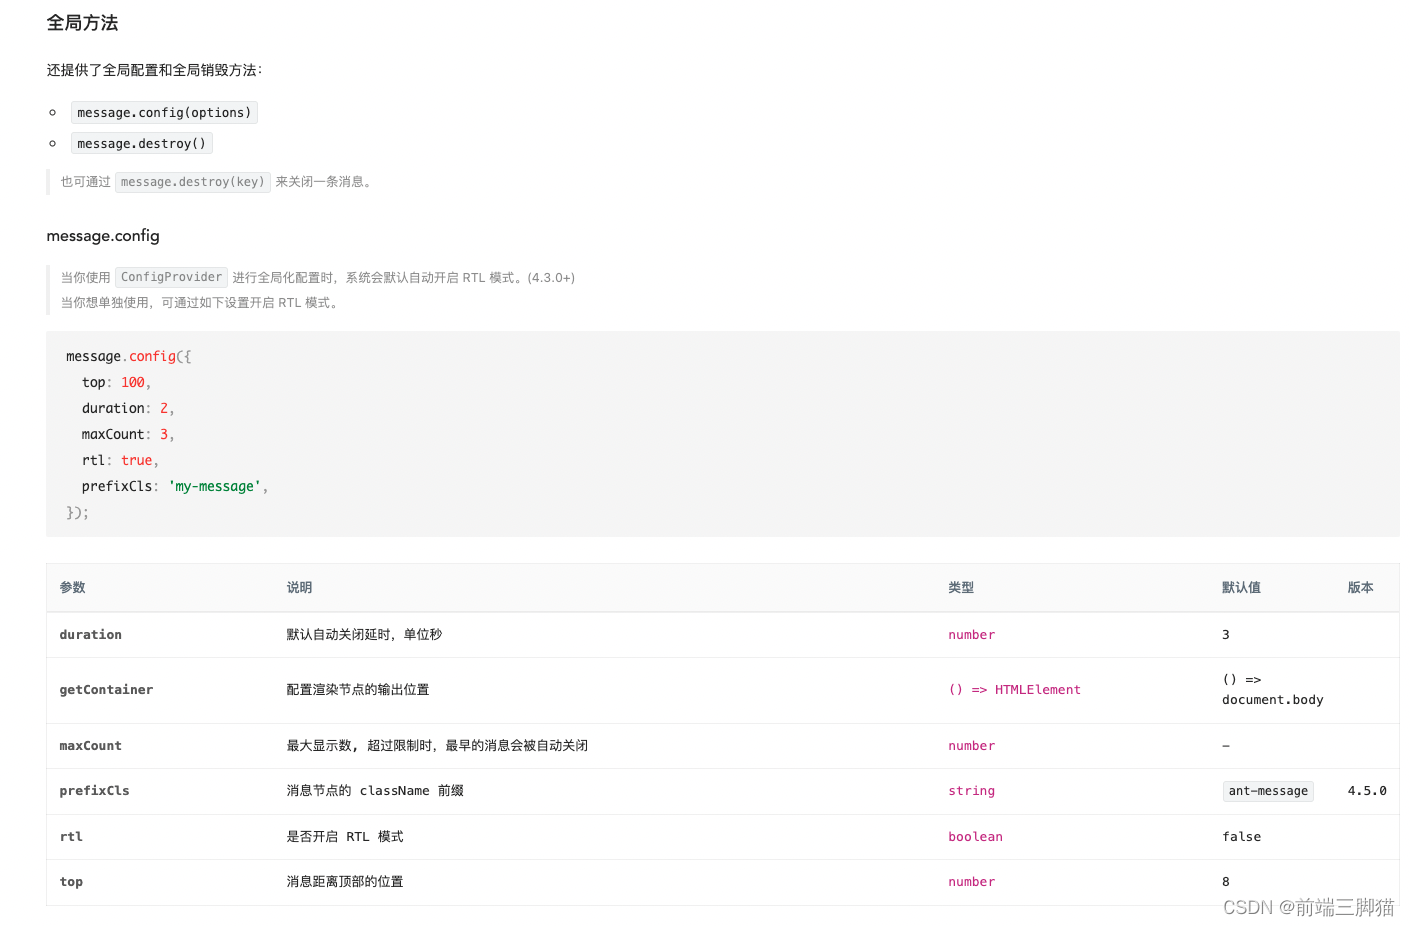Click the 全局方法 heading

pos(83,22)
